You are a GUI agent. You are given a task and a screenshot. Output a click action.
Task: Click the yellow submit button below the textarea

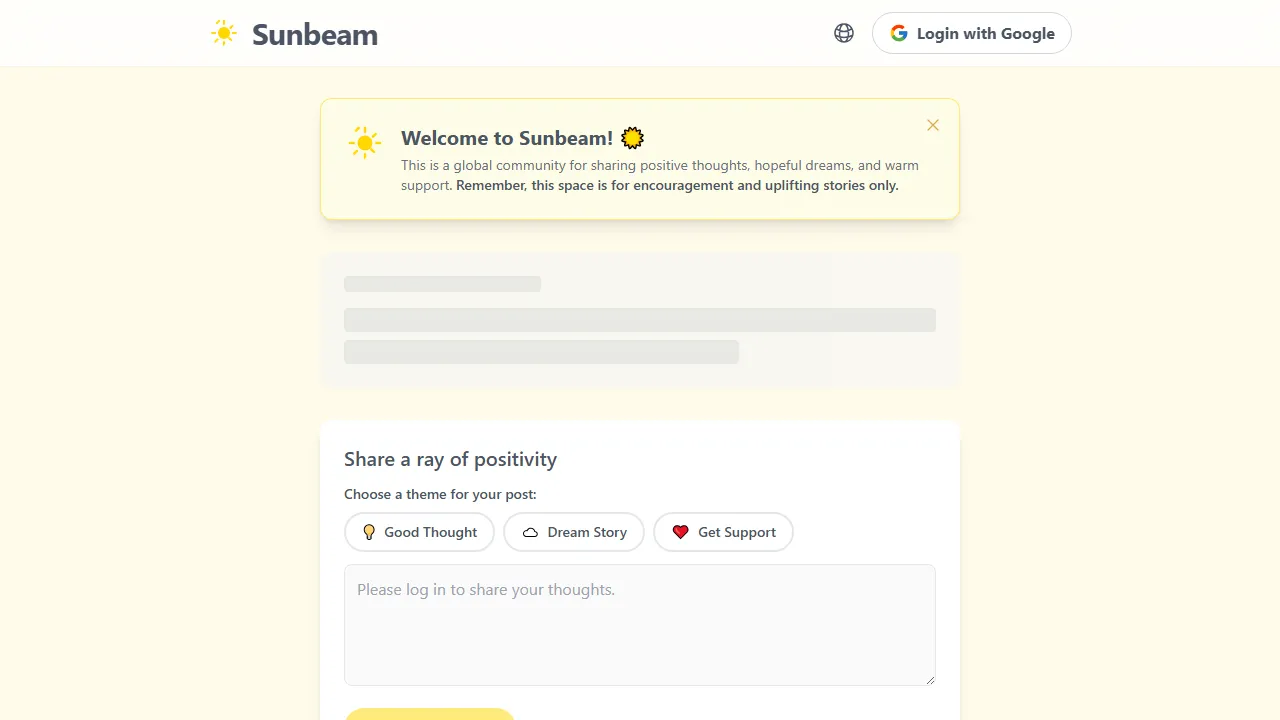click(x=430, y=716)
